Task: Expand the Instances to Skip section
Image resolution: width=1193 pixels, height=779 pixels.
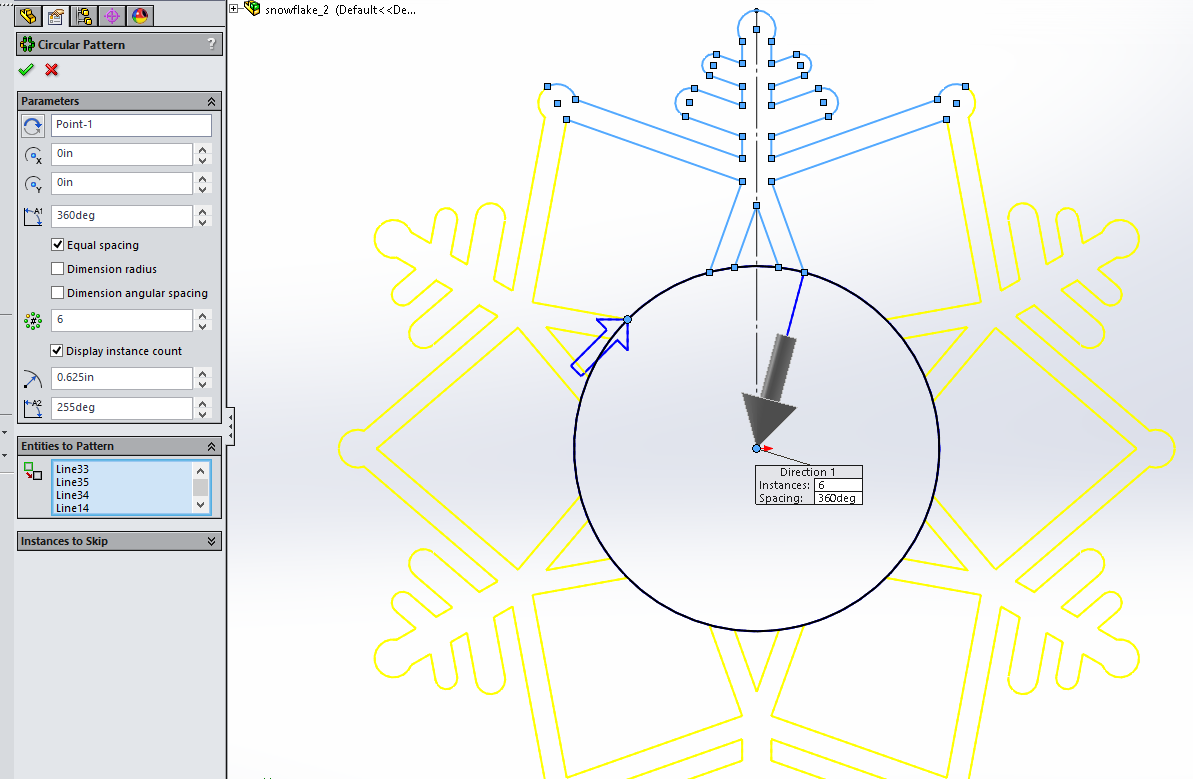Action: pyautogui.click(x=212, y=542)
